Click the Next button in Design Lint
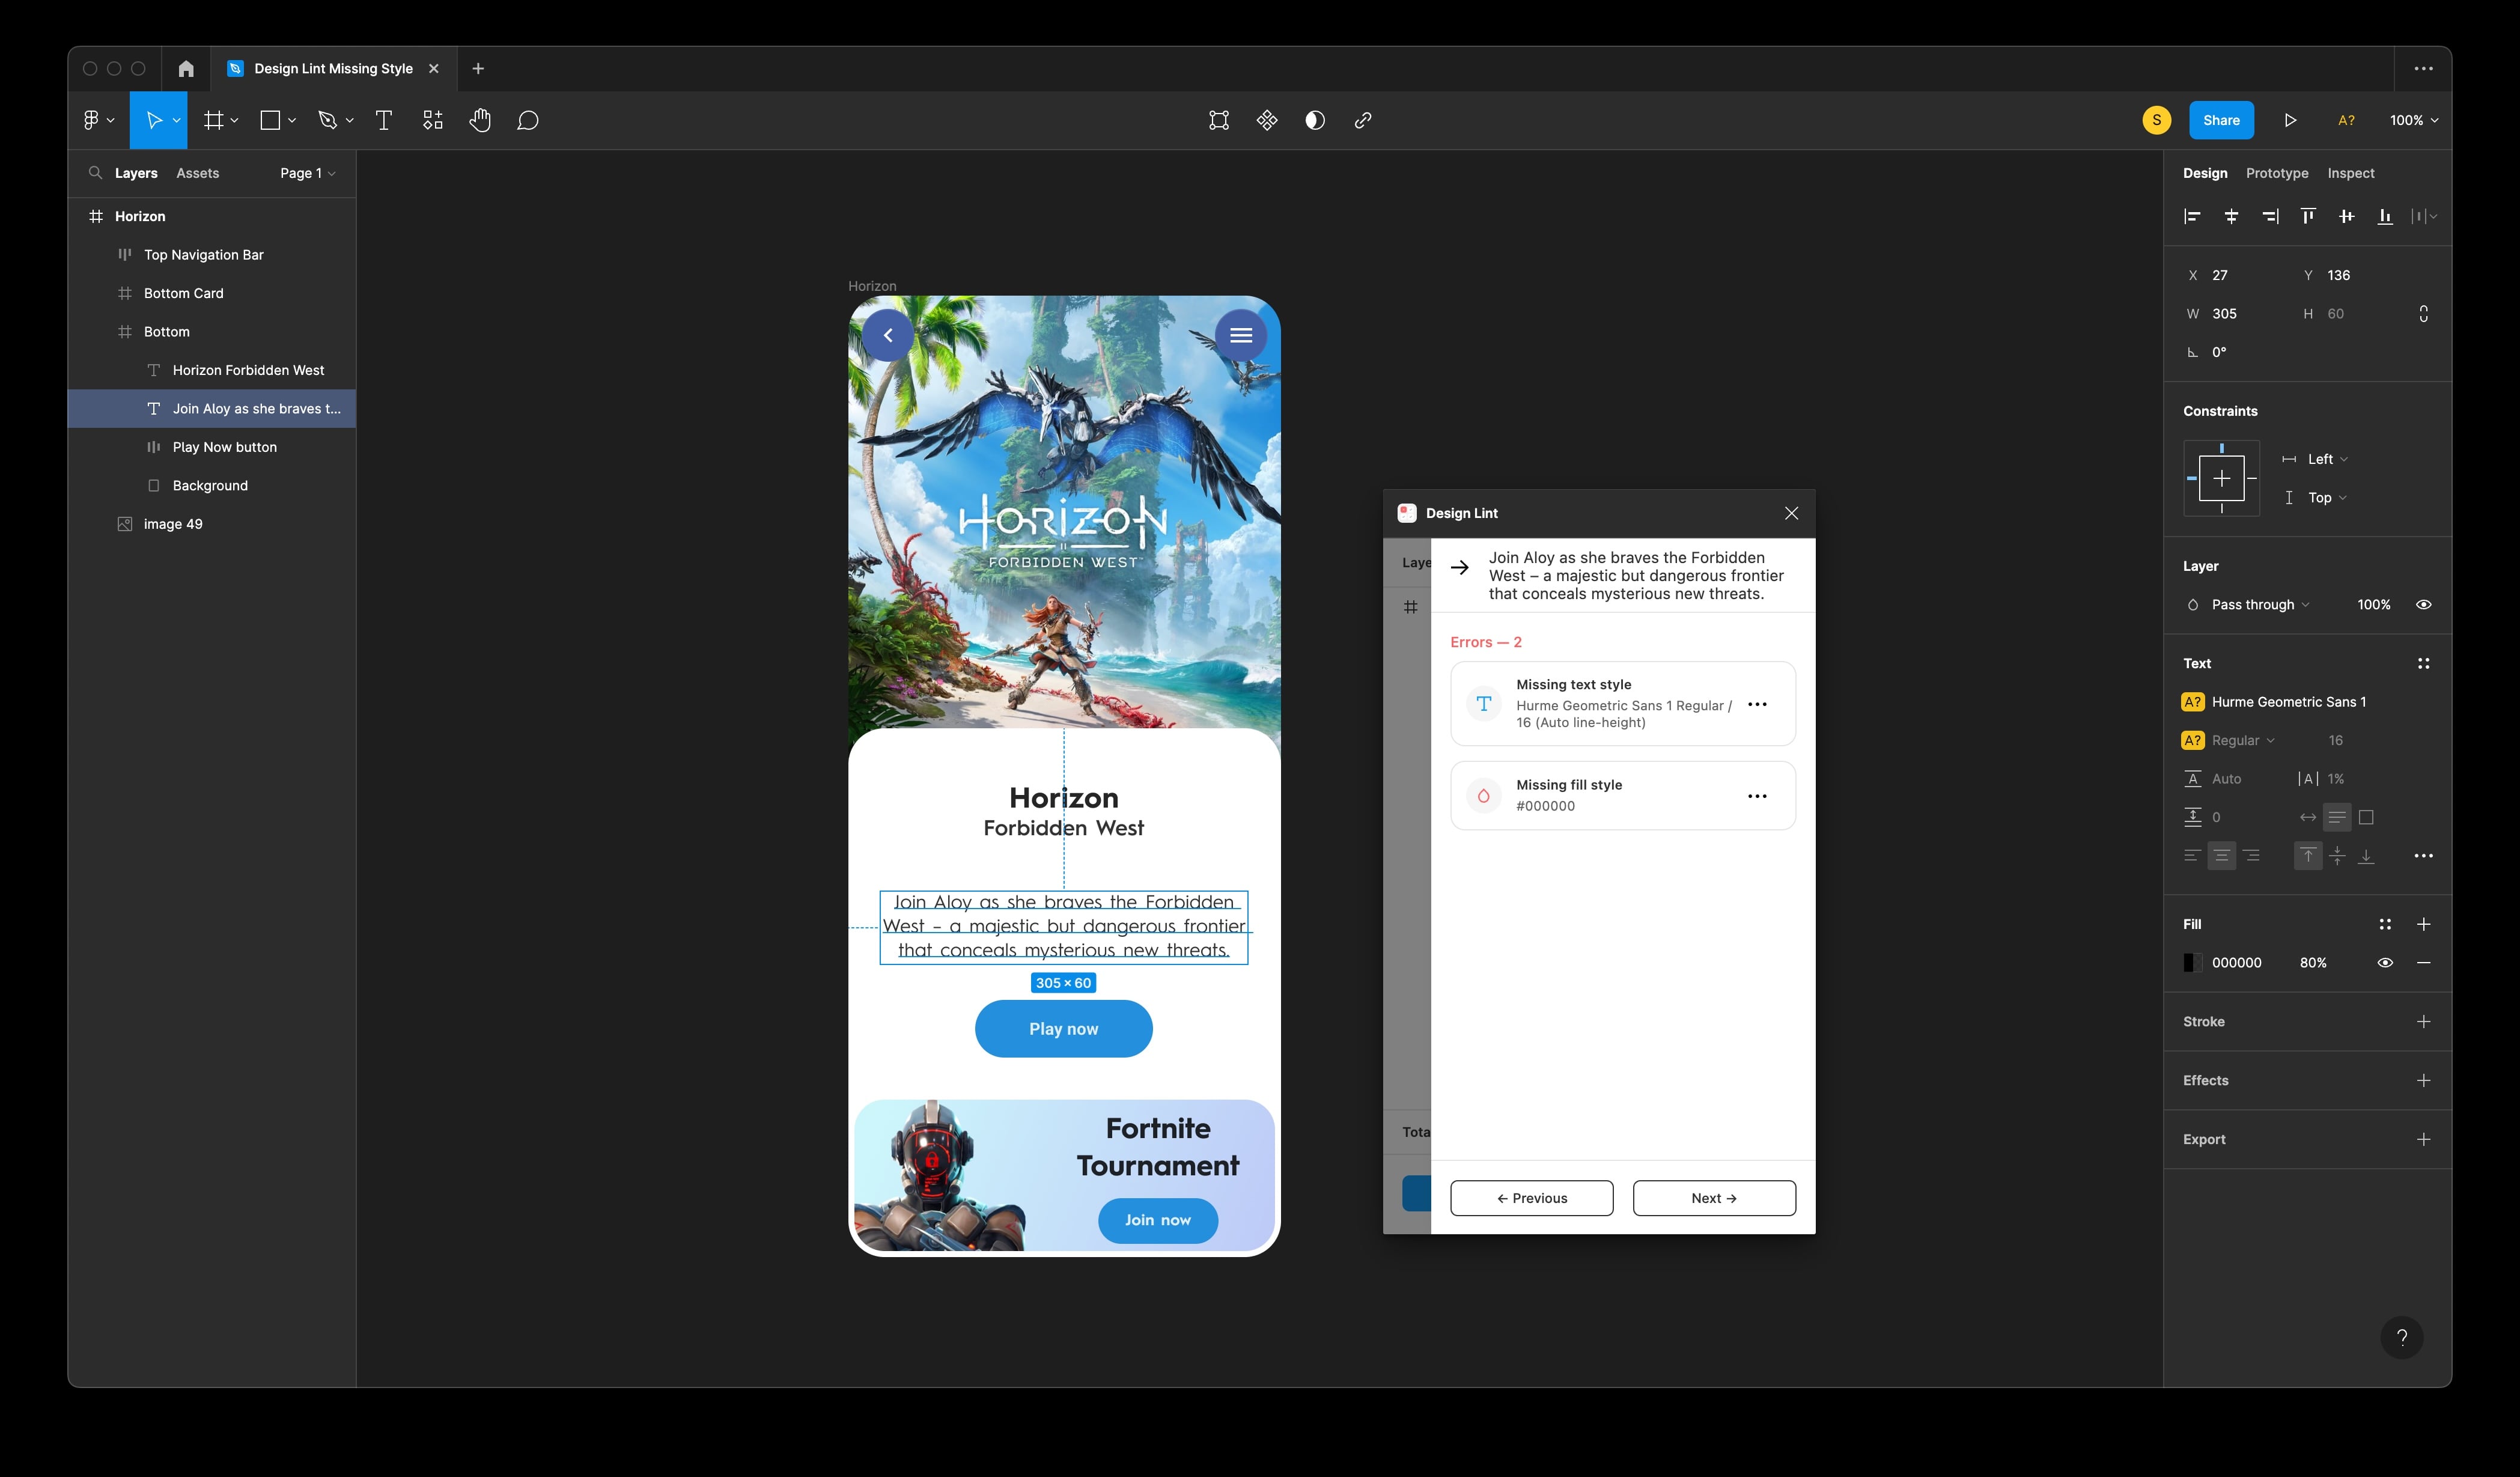Viewport: 2520px width, 1477px height. point(1713,1198)
